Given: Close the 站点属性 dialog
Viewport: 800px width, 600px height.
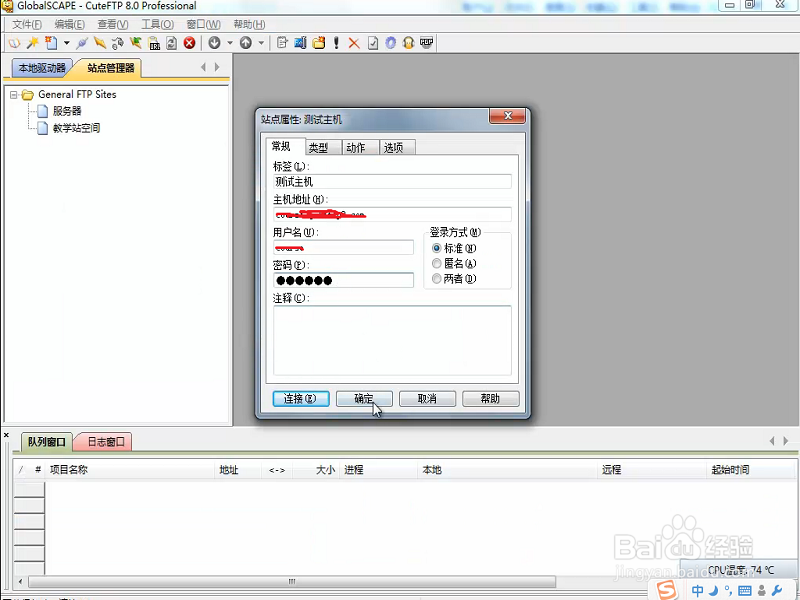Looking at the screenshot, I should click(x=507, y=116).
